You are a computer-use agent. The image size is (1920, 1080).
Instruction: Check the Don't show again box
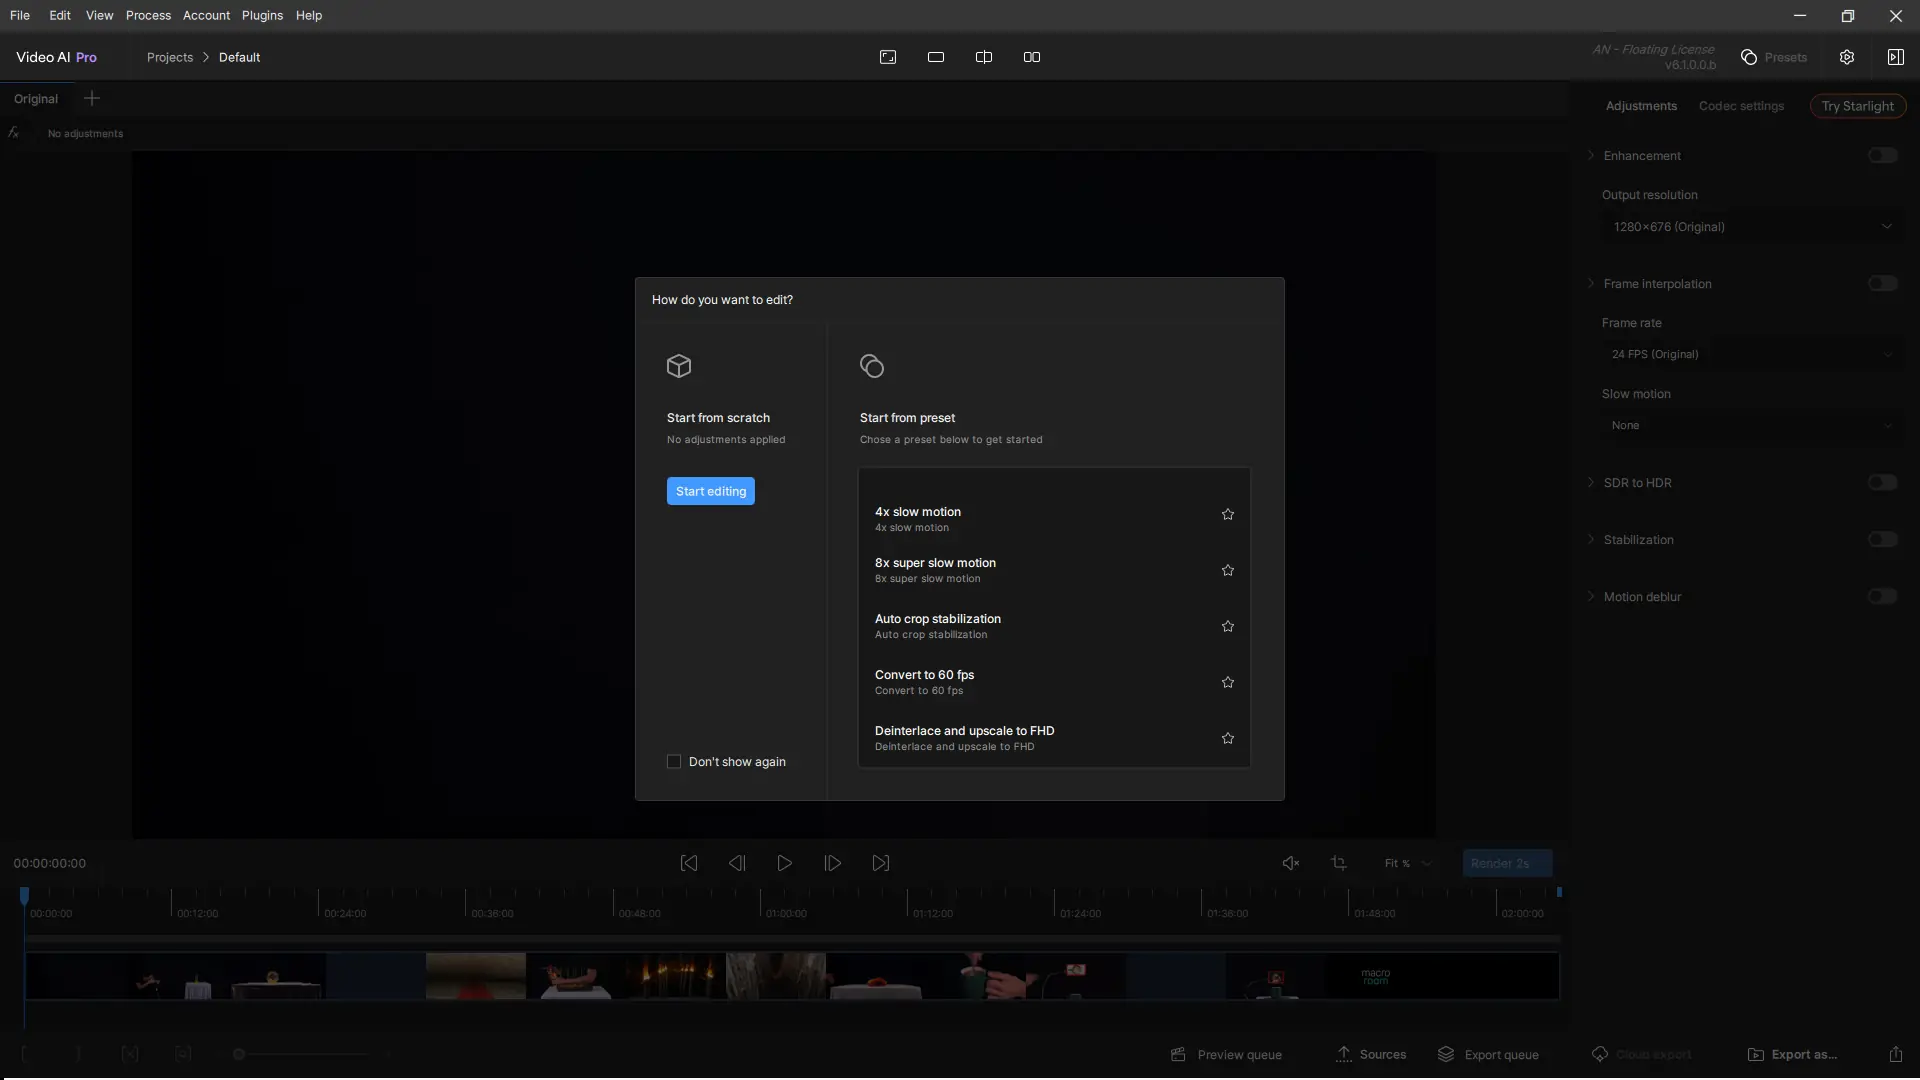click(x=674, y=762)
